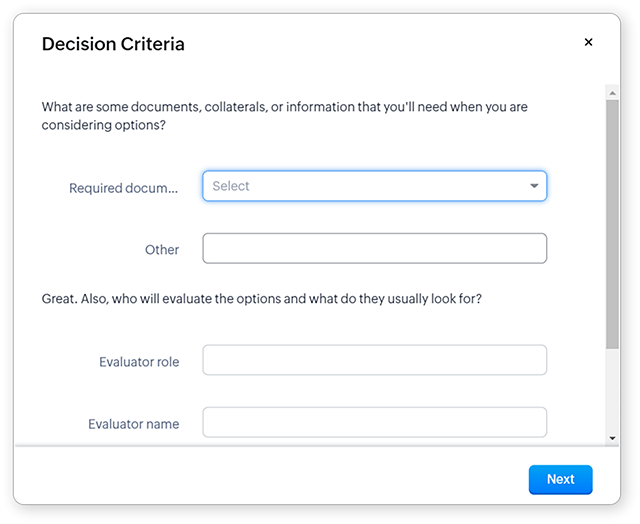Click the vertical scrollbar thumb
The image size is (640, 524).
pyautogui.click(x=612, y=220)
